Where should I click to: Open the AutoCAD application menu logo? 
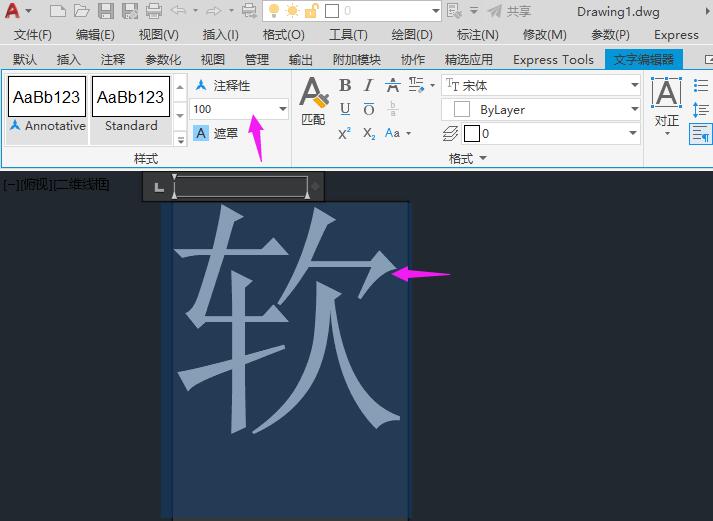pyautogui.click(x=12, y=10)
